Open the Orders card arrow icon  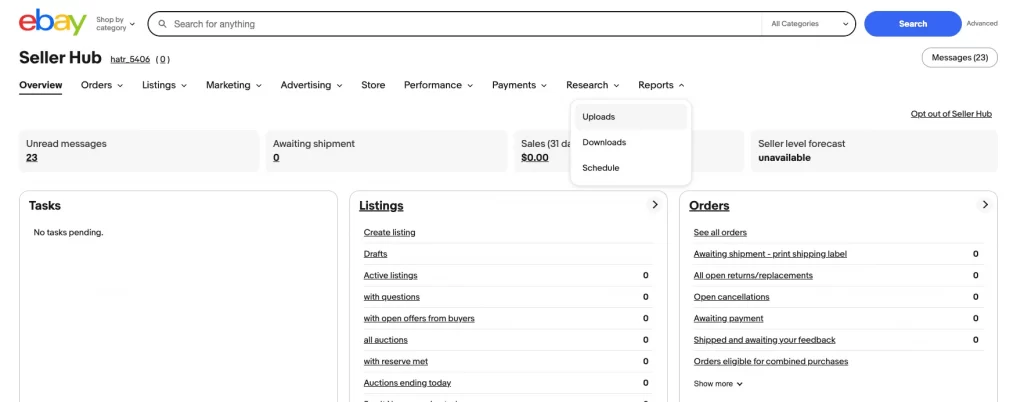985,205
